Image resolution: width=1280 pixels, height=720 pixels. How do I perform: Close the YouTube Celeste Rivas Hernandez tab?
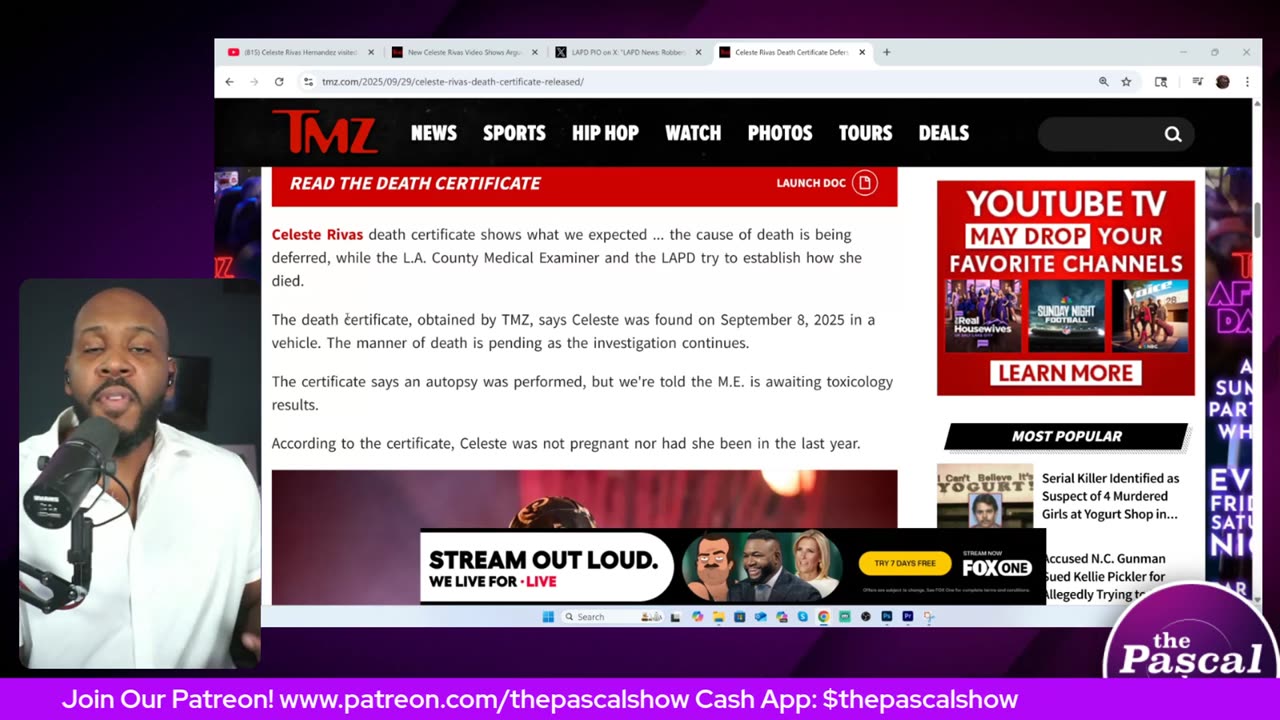pyautogui.click(x=371, y=52)
